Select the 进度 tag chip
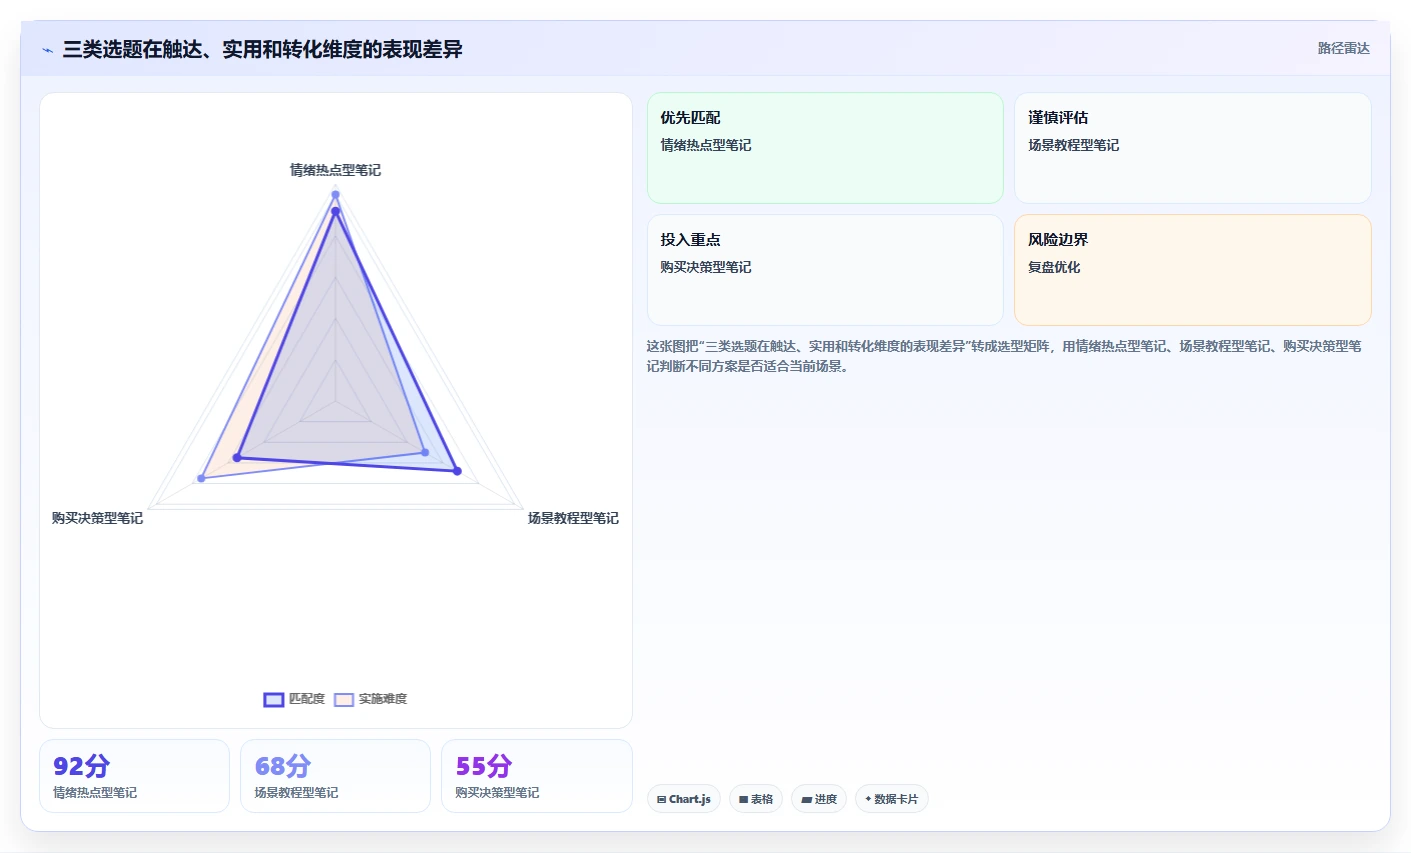Screen dimensions: 1411x853 [819, 799]
